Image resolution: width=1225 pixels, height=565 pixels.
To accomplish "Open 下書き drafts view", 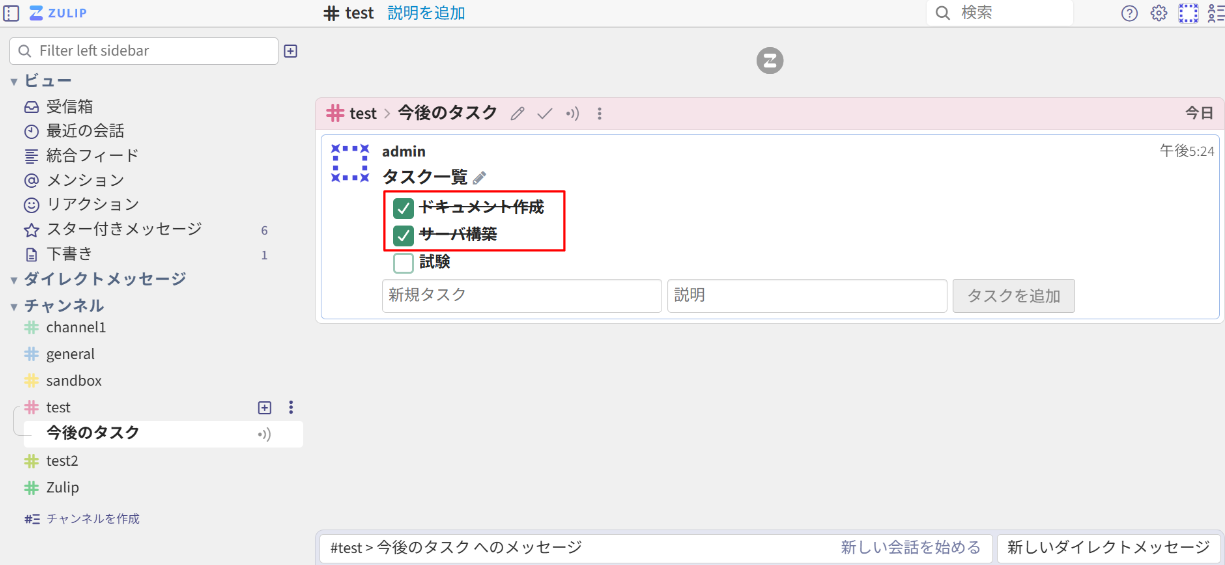I will (69, 254).
